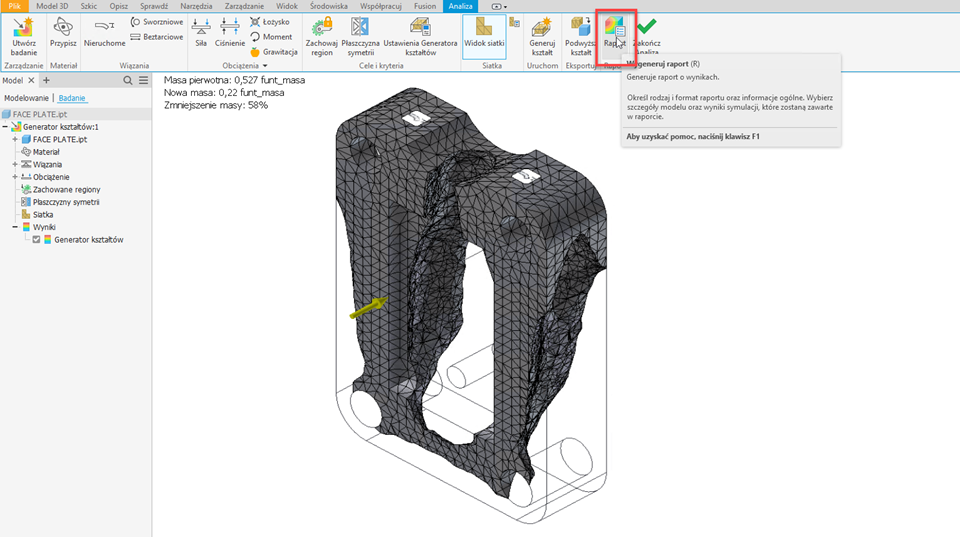Switch to Widok tab

[287, 6]
